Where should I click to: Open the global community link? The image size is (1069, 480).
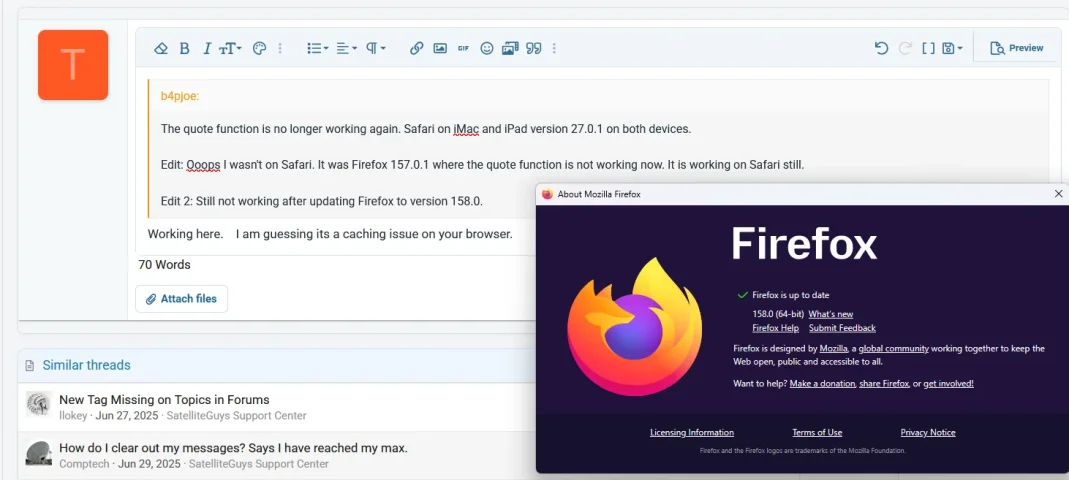pyautogui.click(x=893, y=348)
